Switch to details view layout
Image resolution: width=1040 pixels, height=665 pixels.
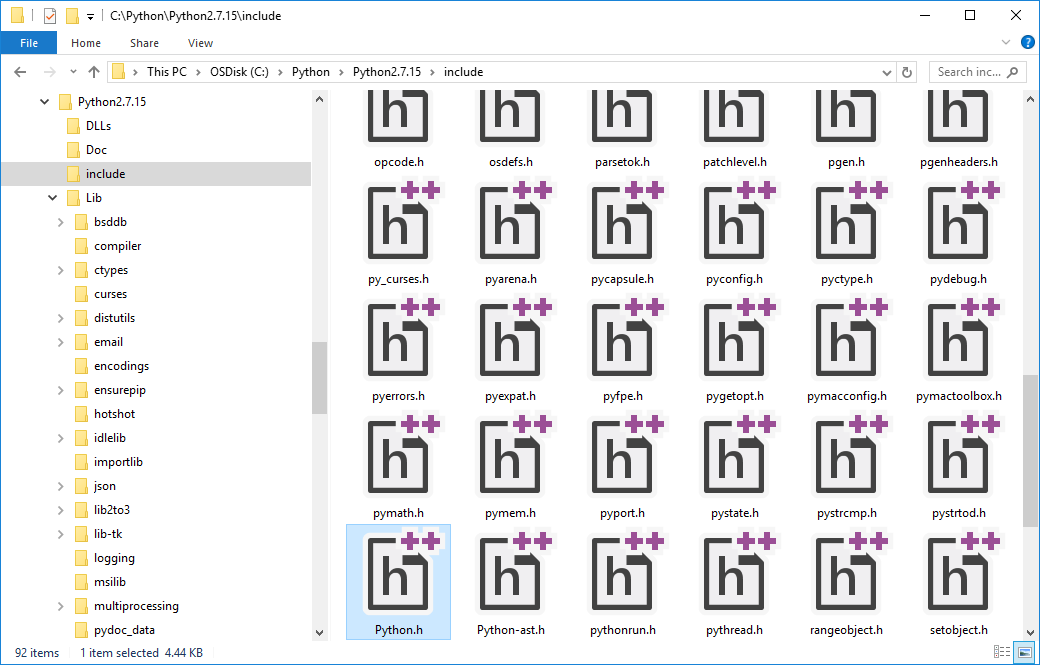click(1003, 652)
